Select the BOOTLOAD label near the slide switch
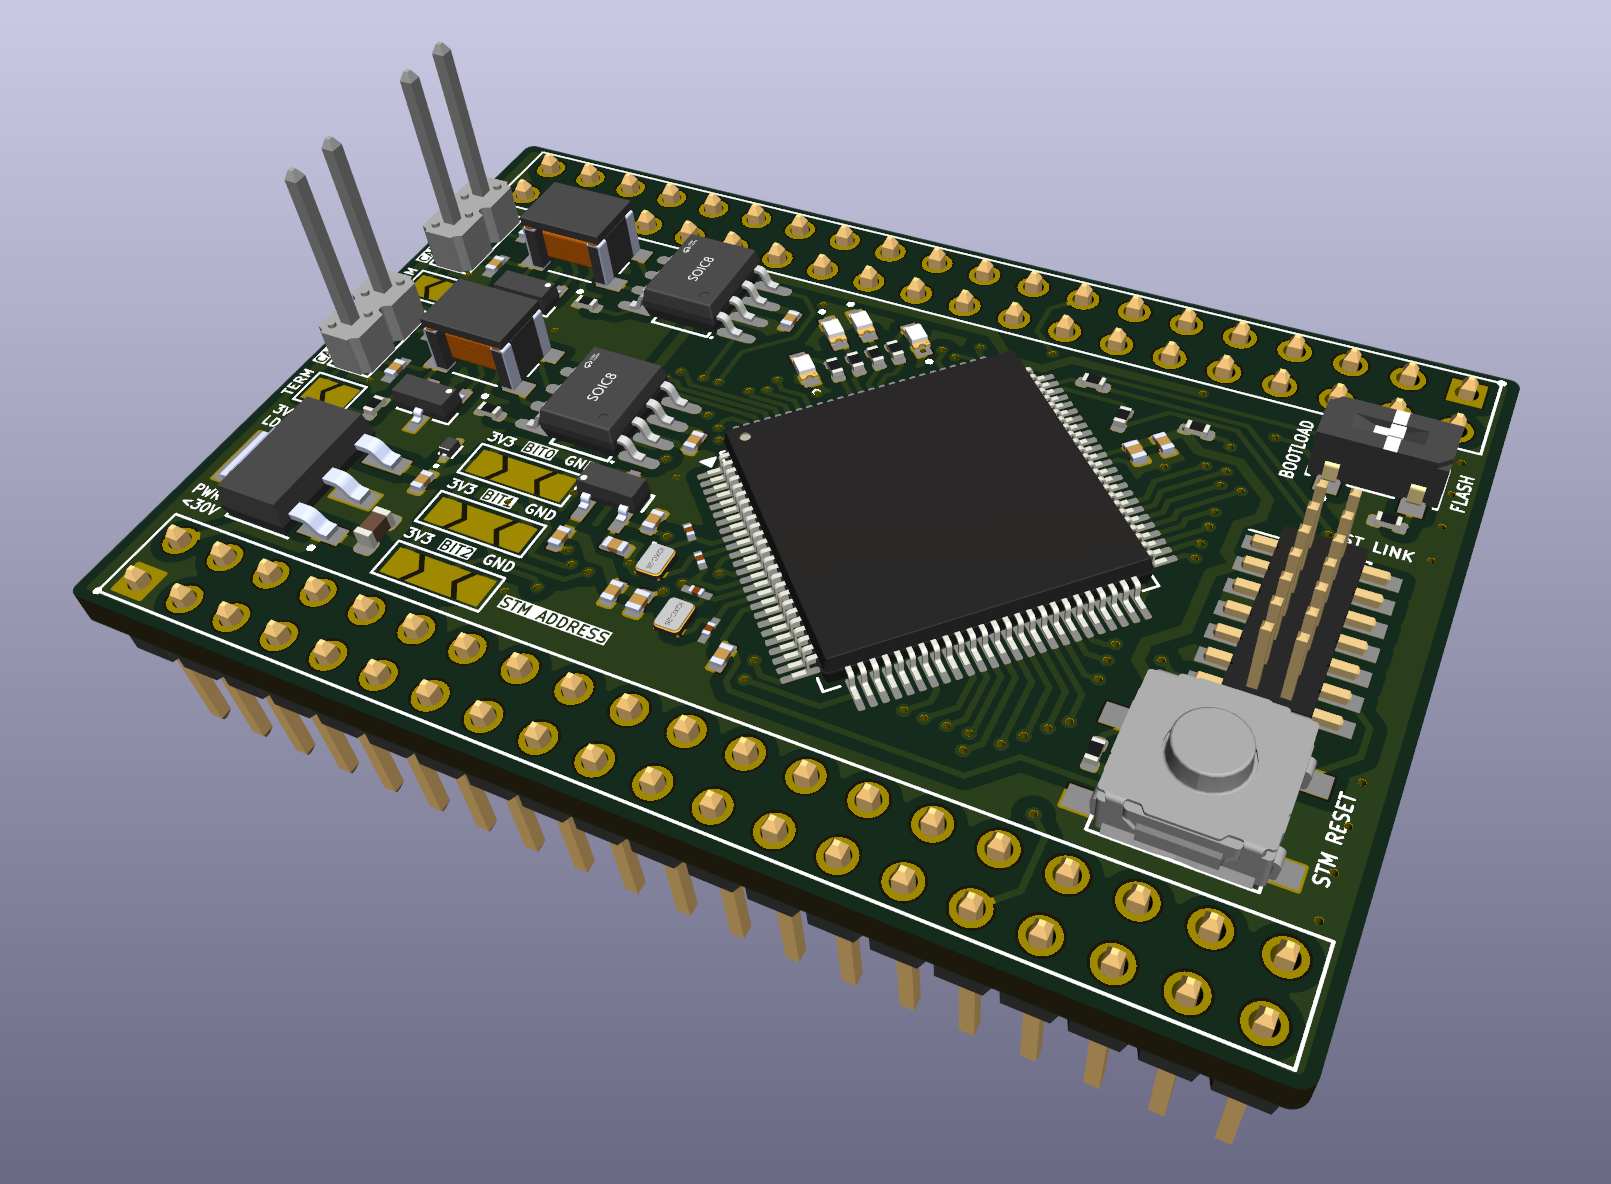This screenshot has height=1184, width=1611. coord(1295,448)
